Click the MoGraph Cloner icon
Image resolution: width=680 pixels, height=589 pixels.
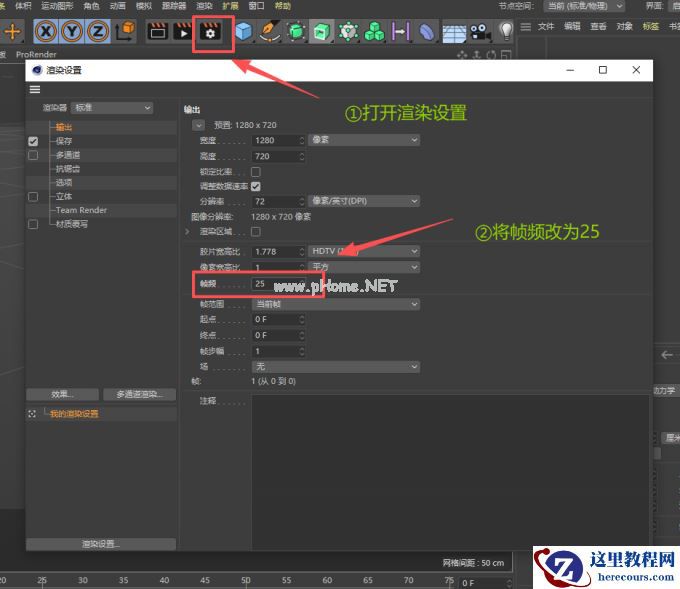click(348, 32)
